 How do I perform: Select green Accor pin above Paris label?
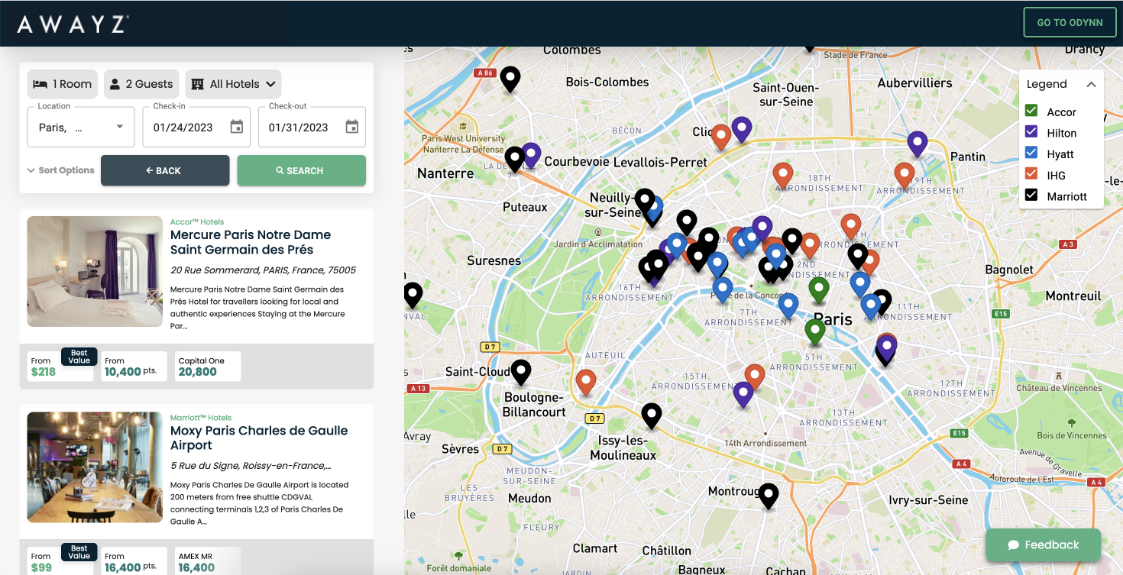pyautogui.click(x=819, y=290)
